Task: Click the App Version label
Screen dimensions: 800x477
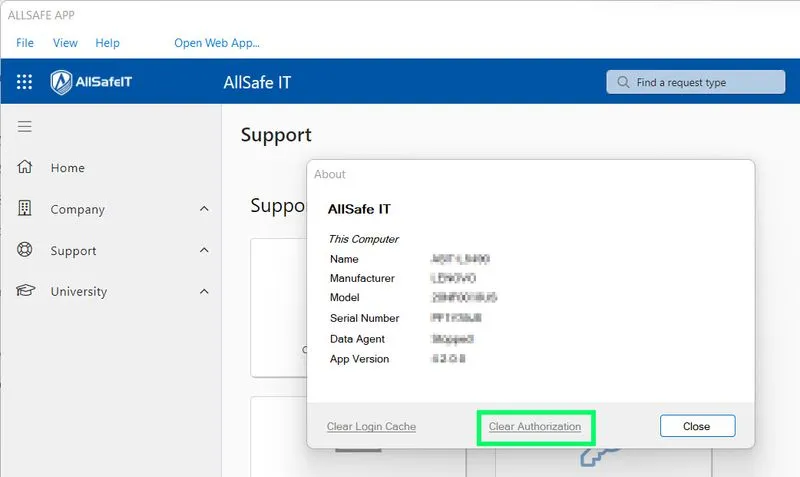Action: point(359,359)
